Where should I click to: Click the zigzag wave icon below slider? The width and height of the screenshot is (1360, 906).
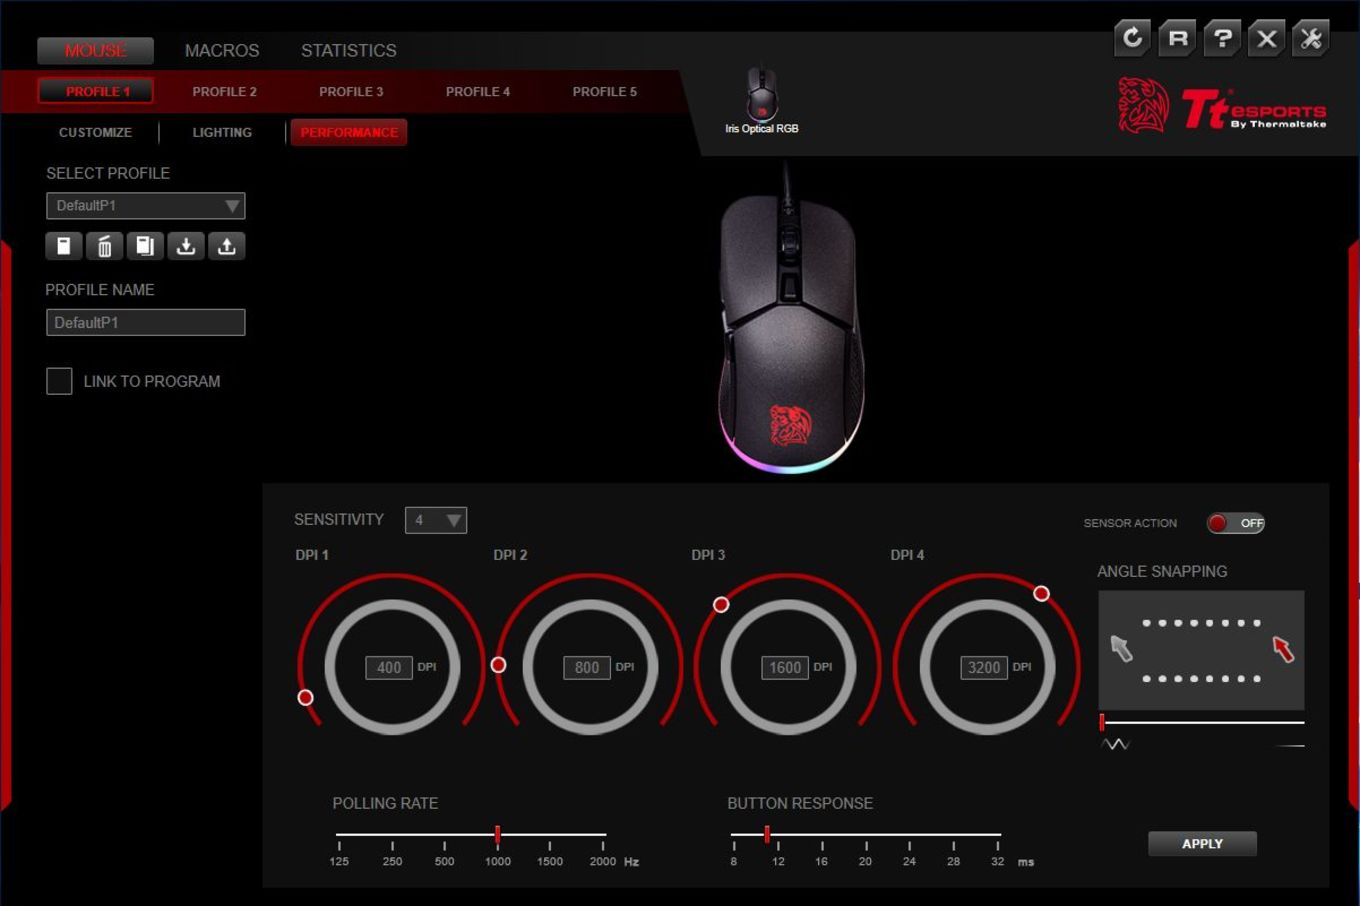tap(1115, 744)
